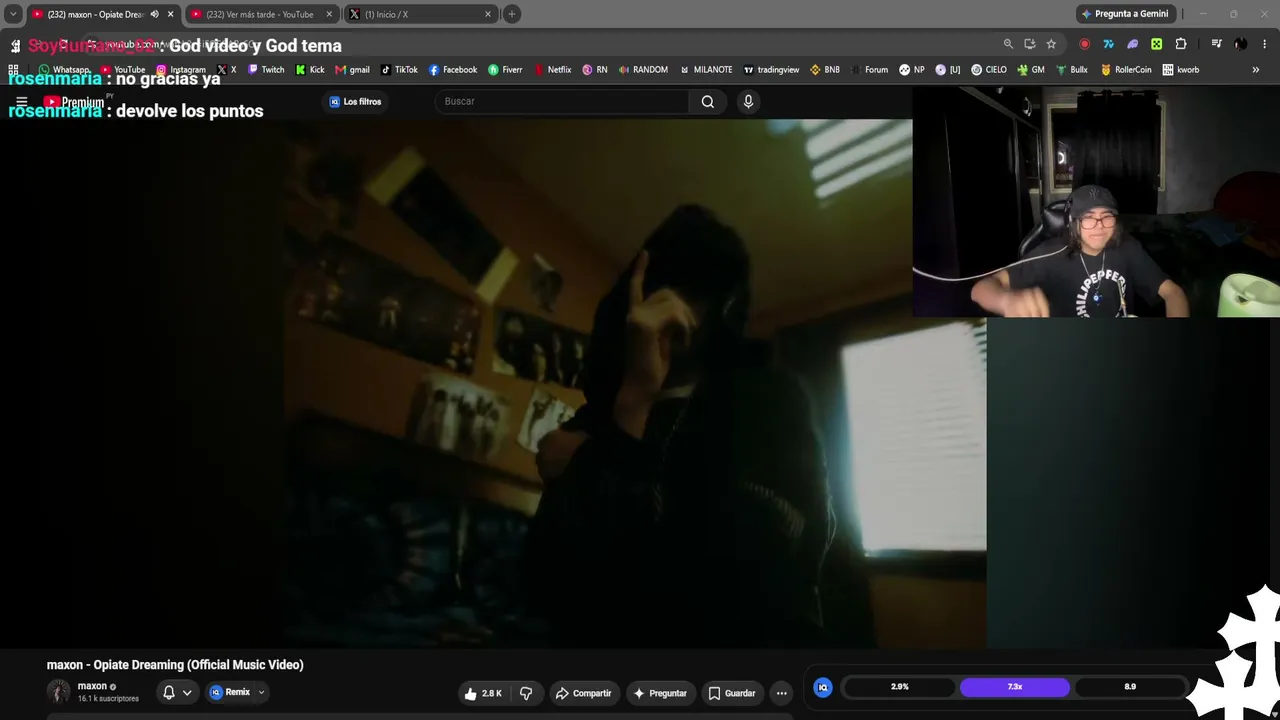Viewport: 1280px width, 720px height.
Task: Open the tradingview bookmark
Action: coord(771,70)
